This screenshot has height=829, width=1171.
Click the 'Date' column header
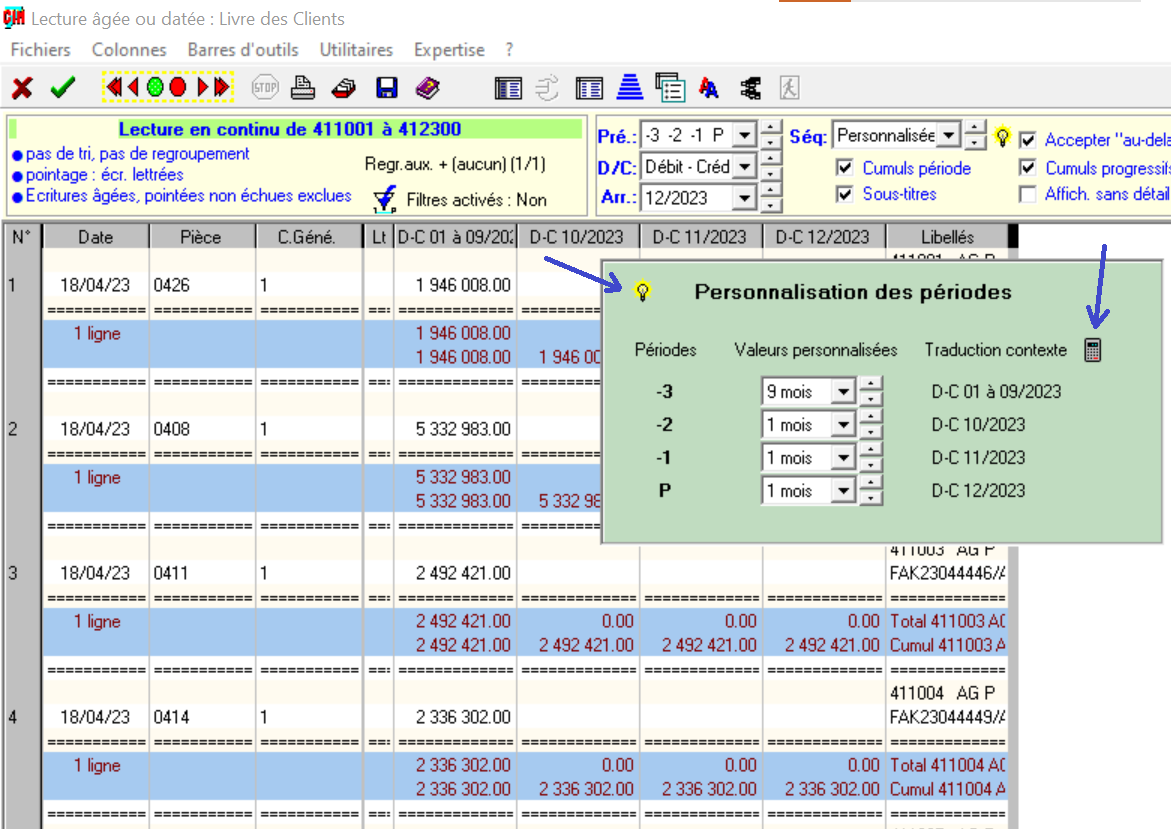point(96,237)
